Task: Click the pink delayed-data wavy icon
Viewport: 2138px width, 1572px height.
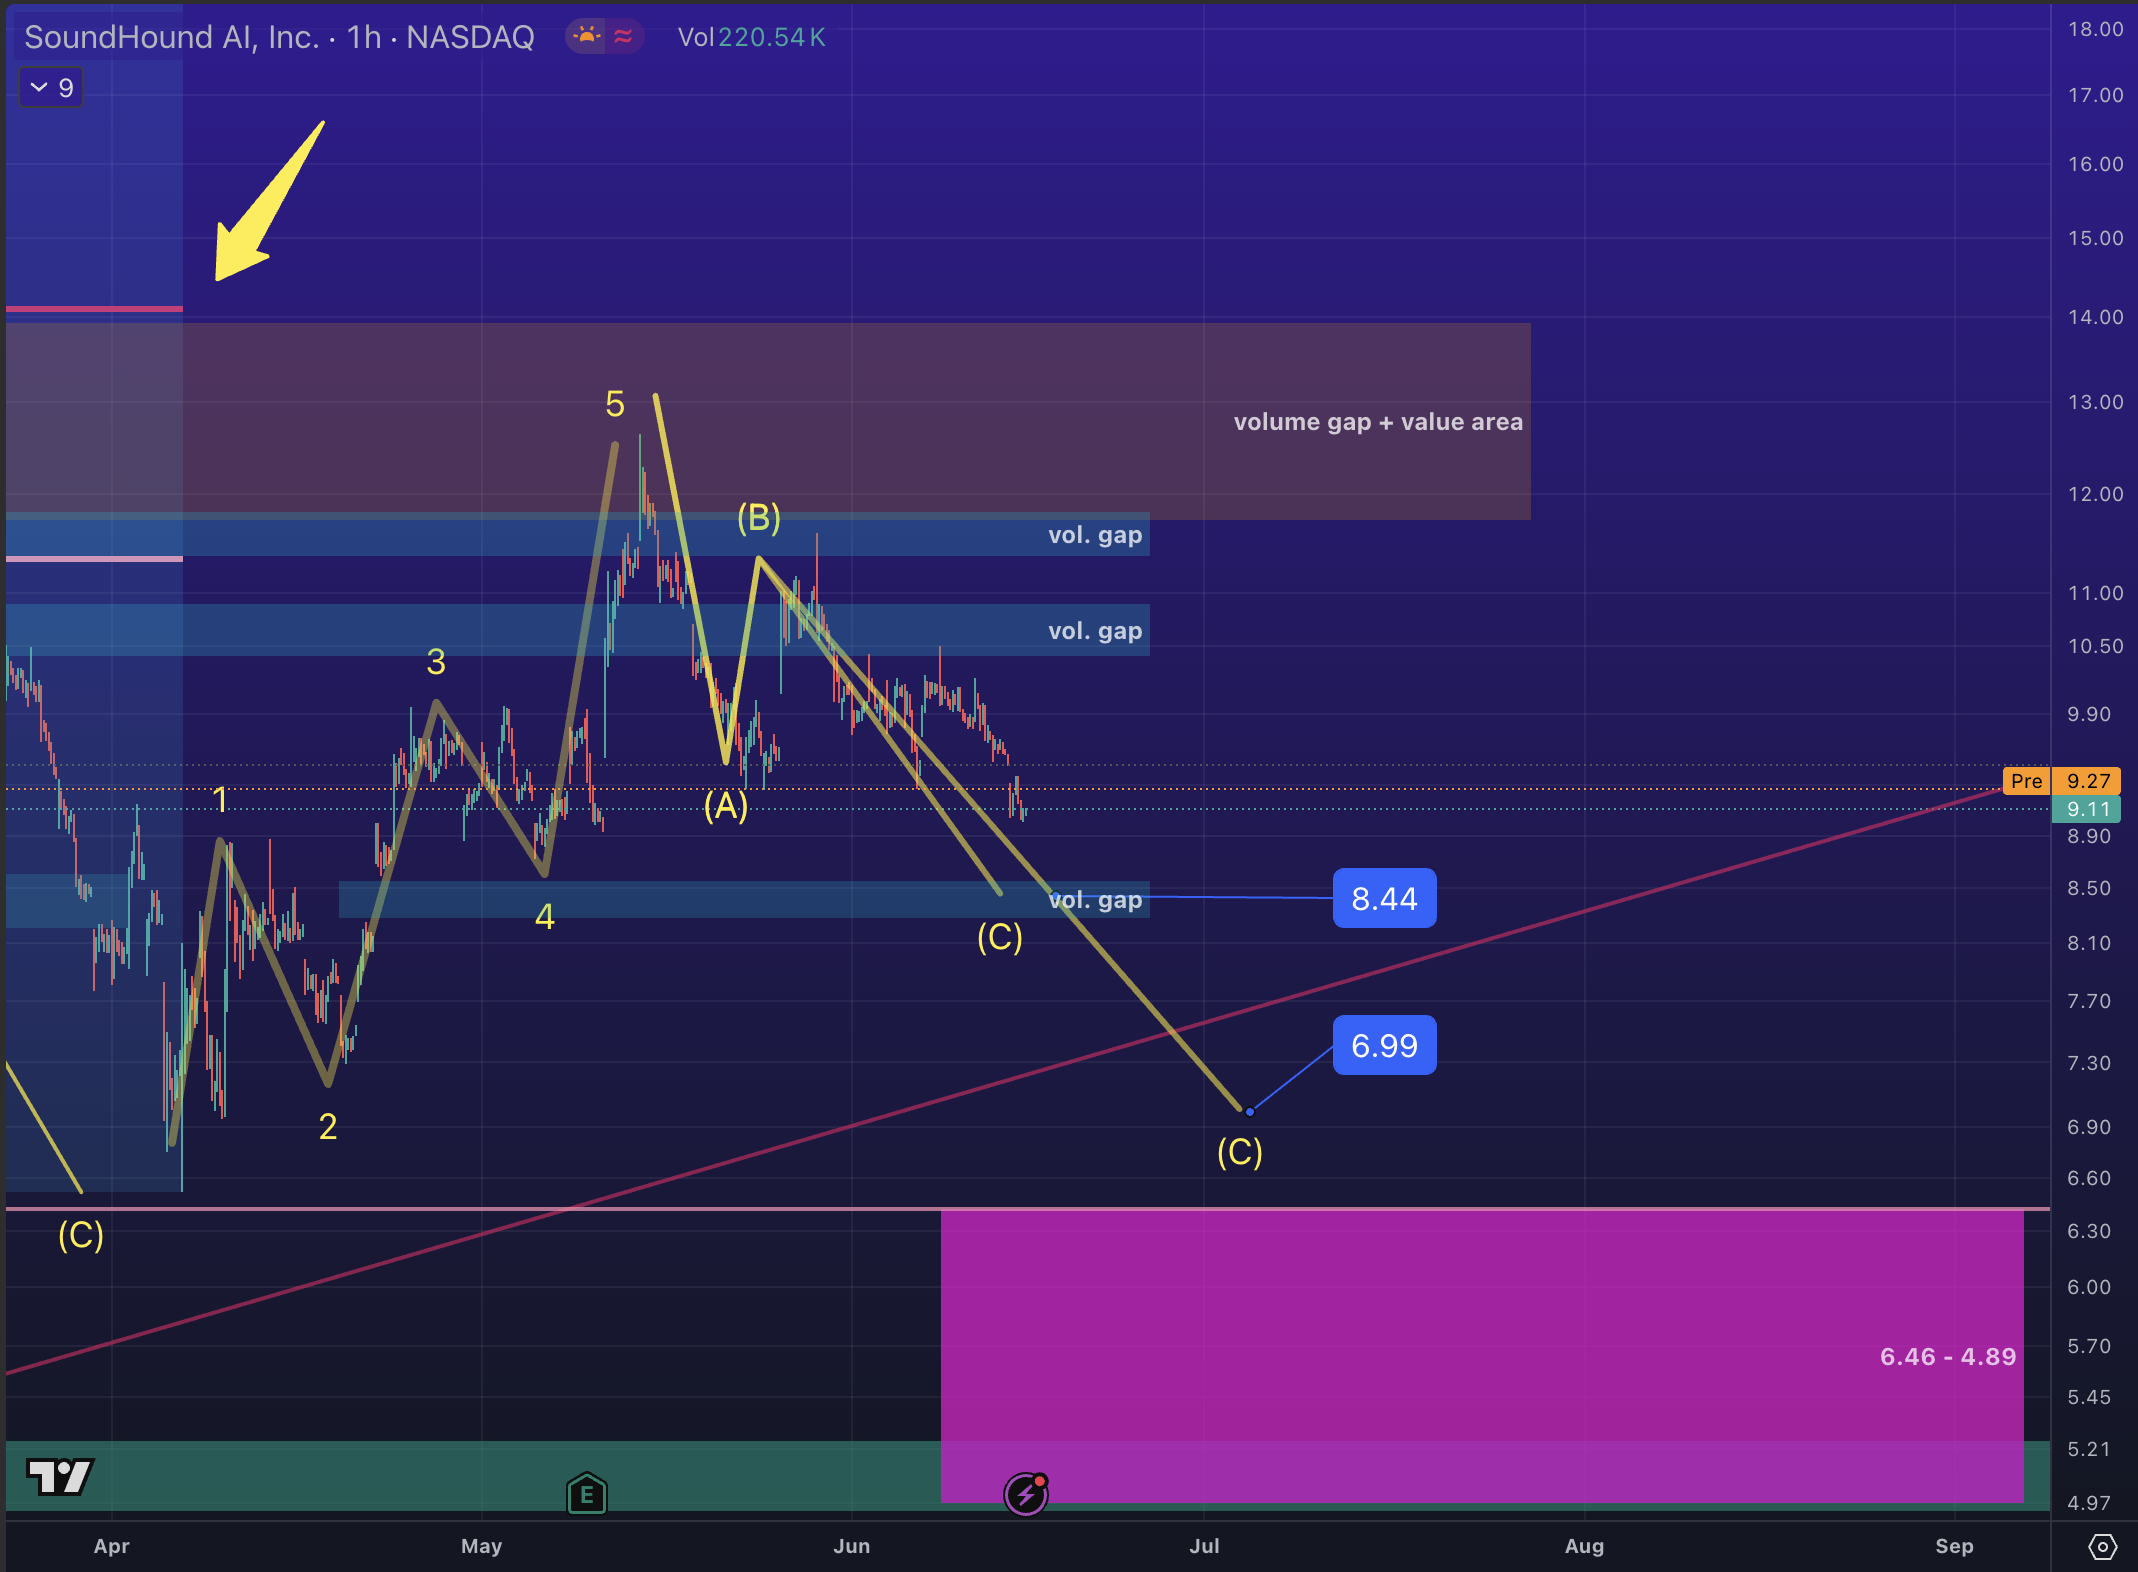Action: pos(623,37)
